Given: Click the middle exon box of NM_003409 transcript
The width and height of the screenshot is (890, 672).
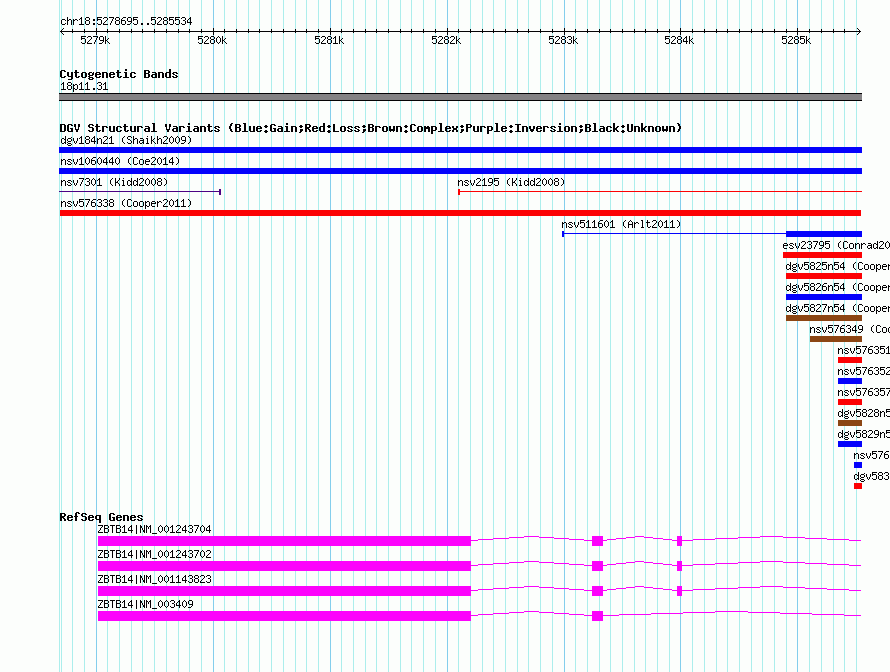Looking at the screenshot, I should [x=598, y=616].
